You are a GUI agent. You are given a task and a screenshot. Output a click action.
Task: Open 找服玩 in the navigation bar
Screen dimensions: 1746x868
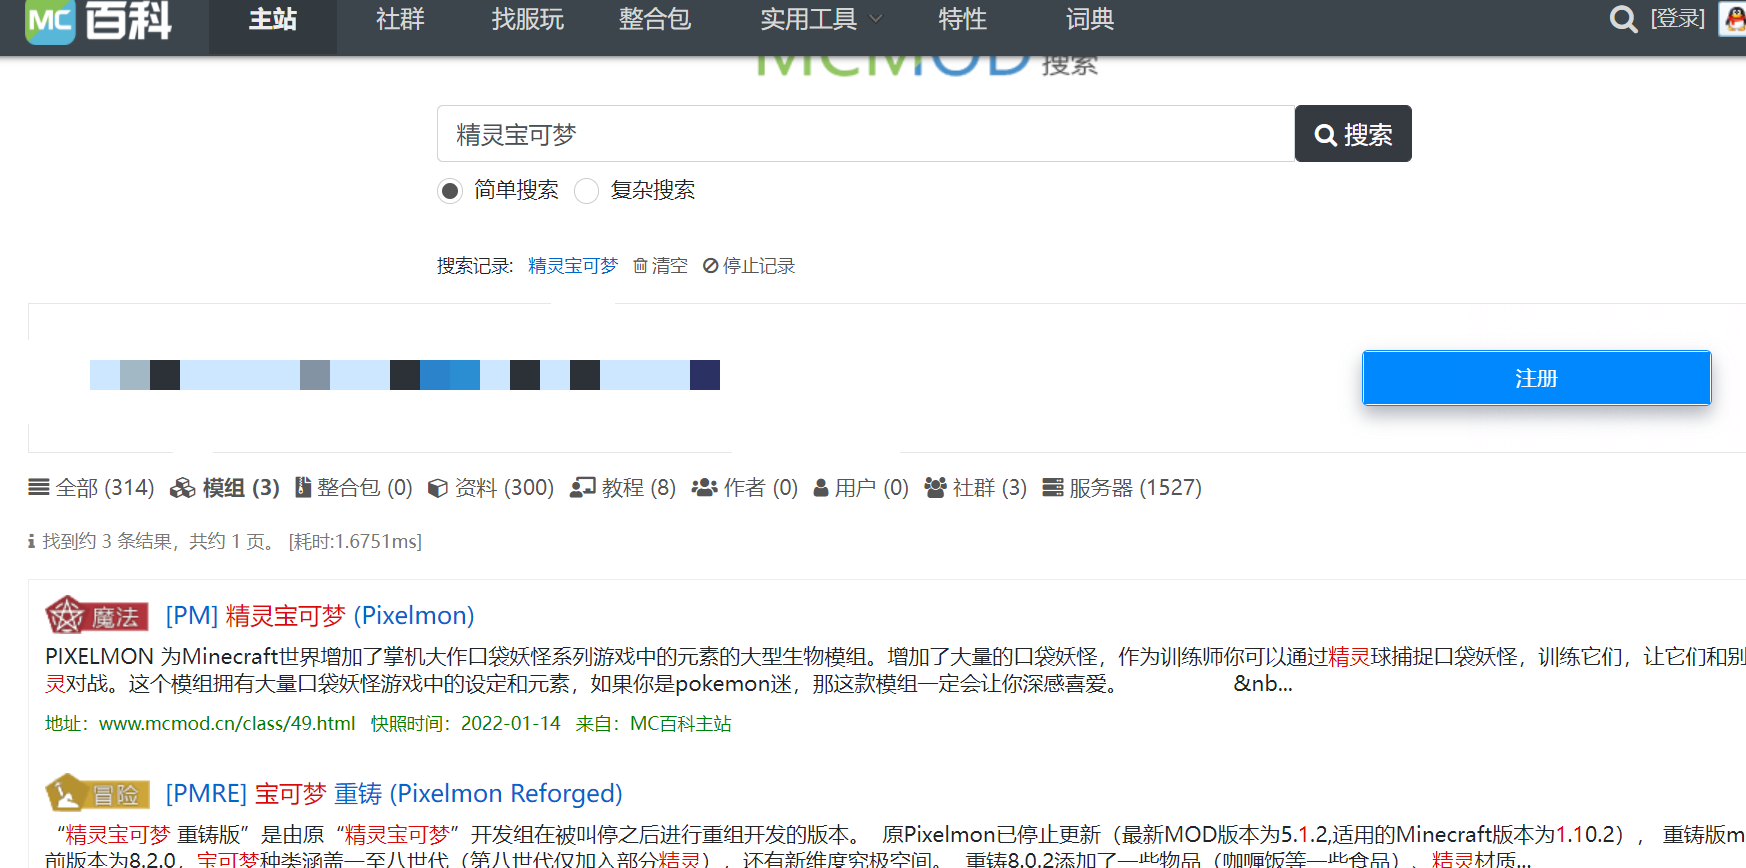coord(527,20)
